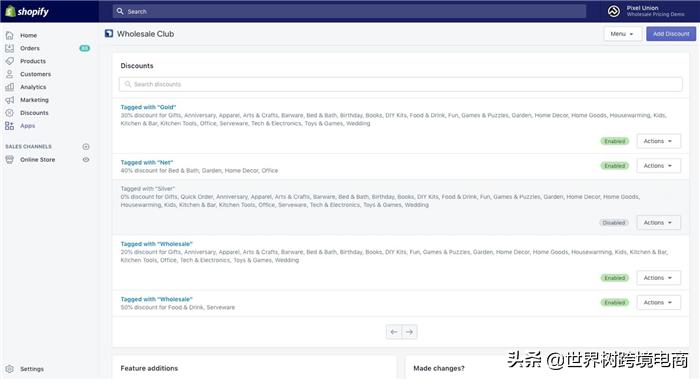Click Disabled badge on Silver discount
This screenshot has height=380, width=700.
tap(614, 222)
